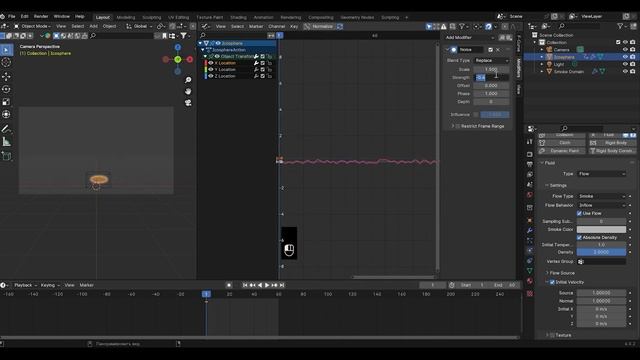This screenshot has width=640, height=360.
Task: Open the fluid Type Flow dropdown
Action: tap(602, 174)
